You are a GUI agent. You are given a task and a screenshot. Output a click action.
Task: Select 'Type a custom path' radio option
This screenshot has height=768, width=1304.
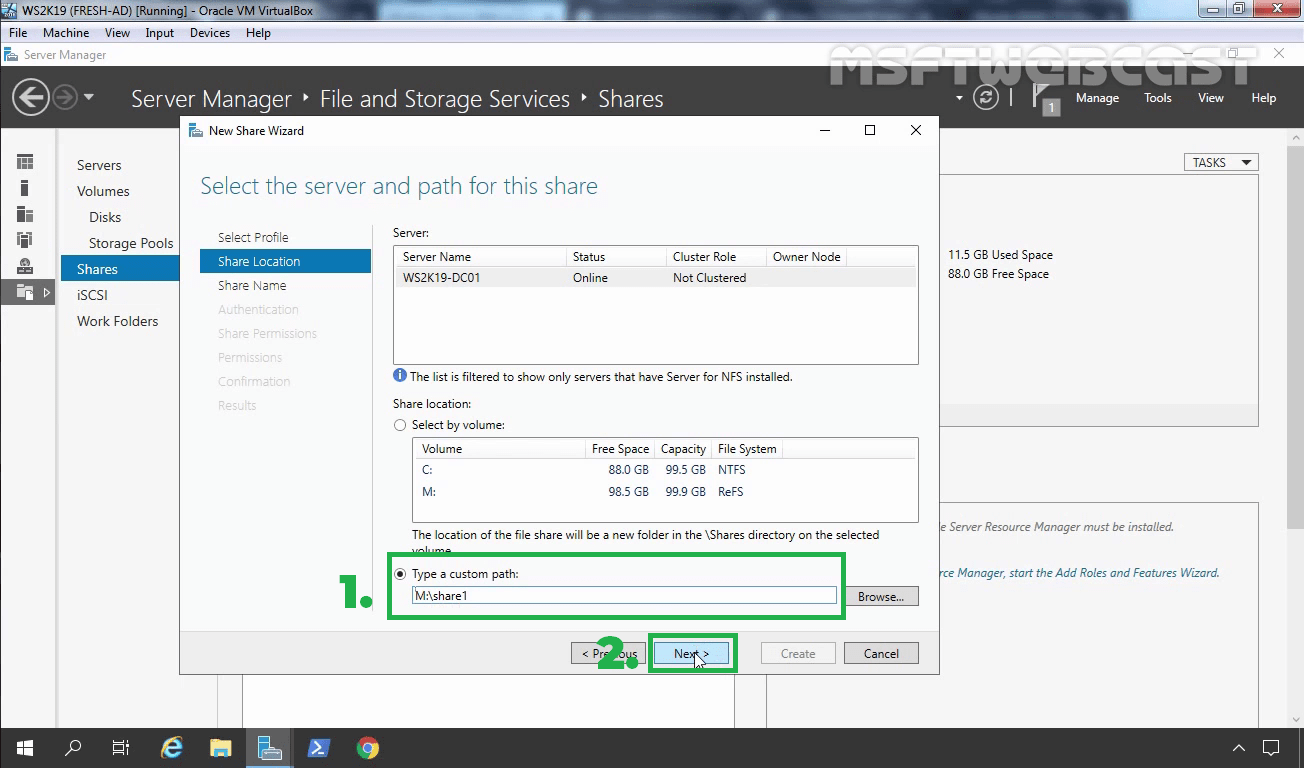pos(401,574)
